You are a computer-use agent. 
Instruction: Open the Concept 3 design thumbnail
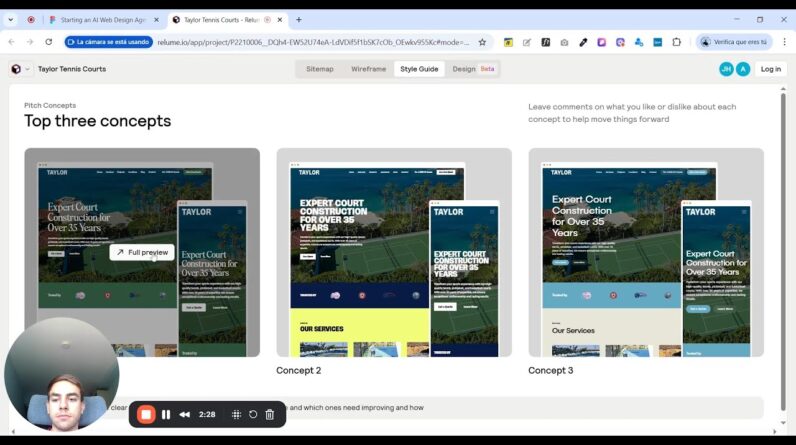point(646,252)
